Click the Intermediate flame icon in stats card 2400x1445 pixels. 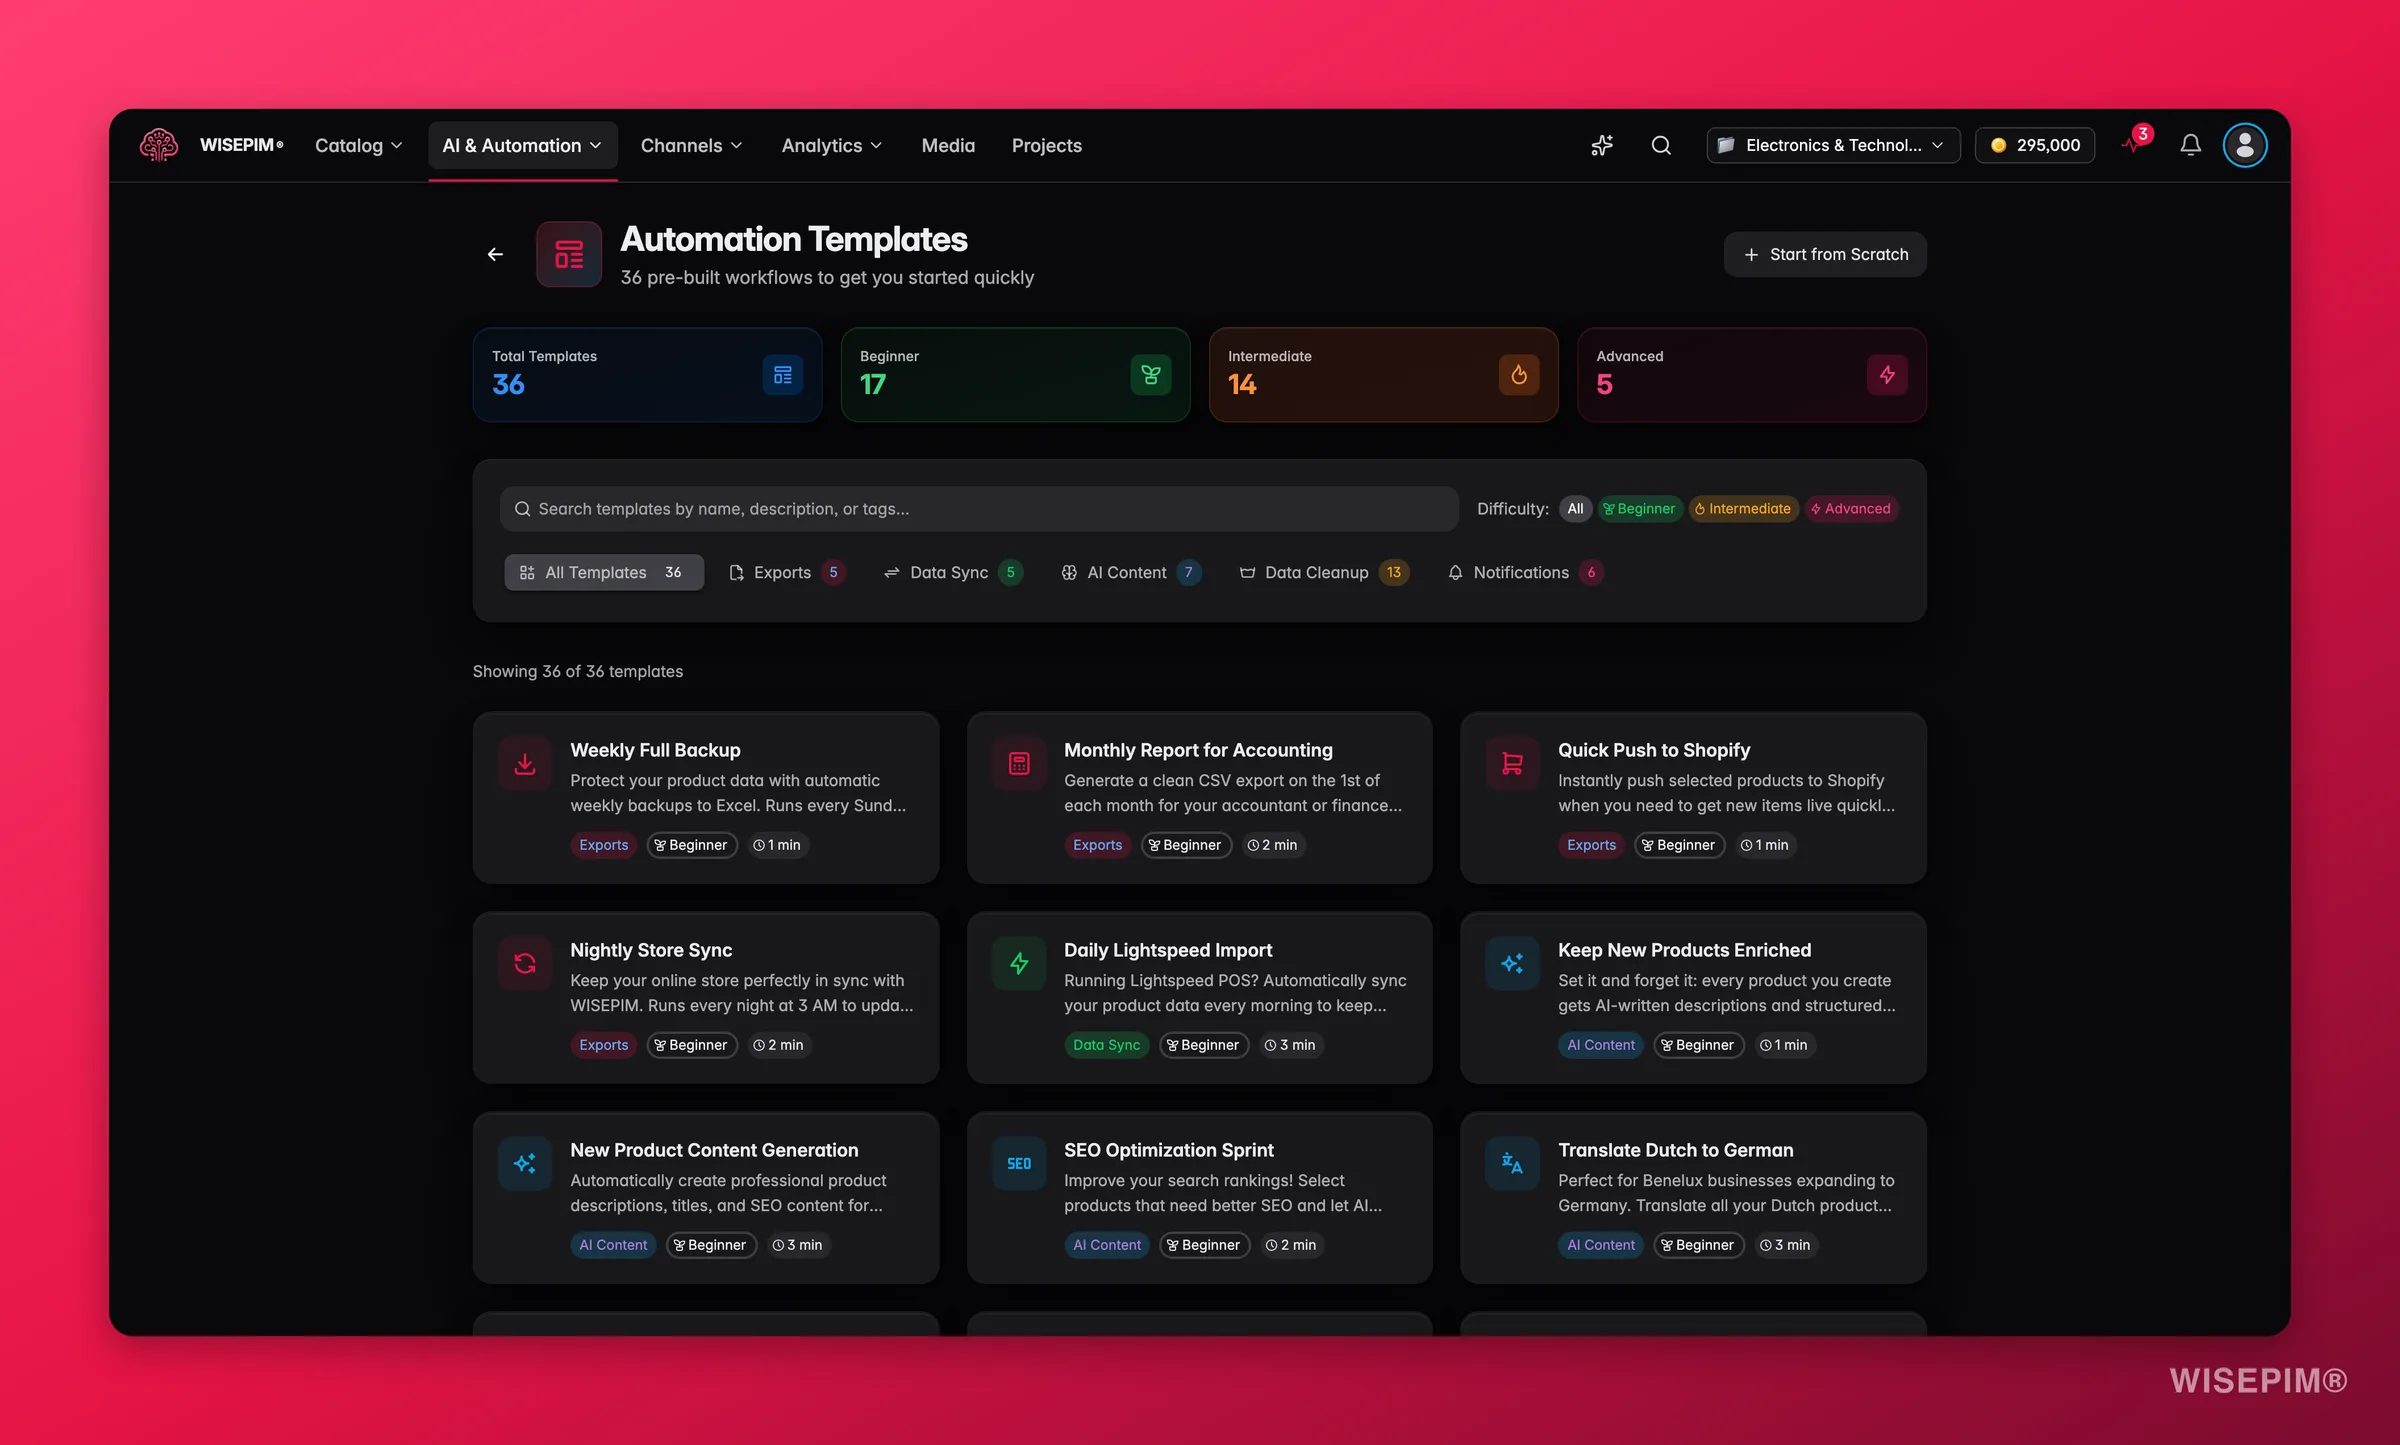1519,375
